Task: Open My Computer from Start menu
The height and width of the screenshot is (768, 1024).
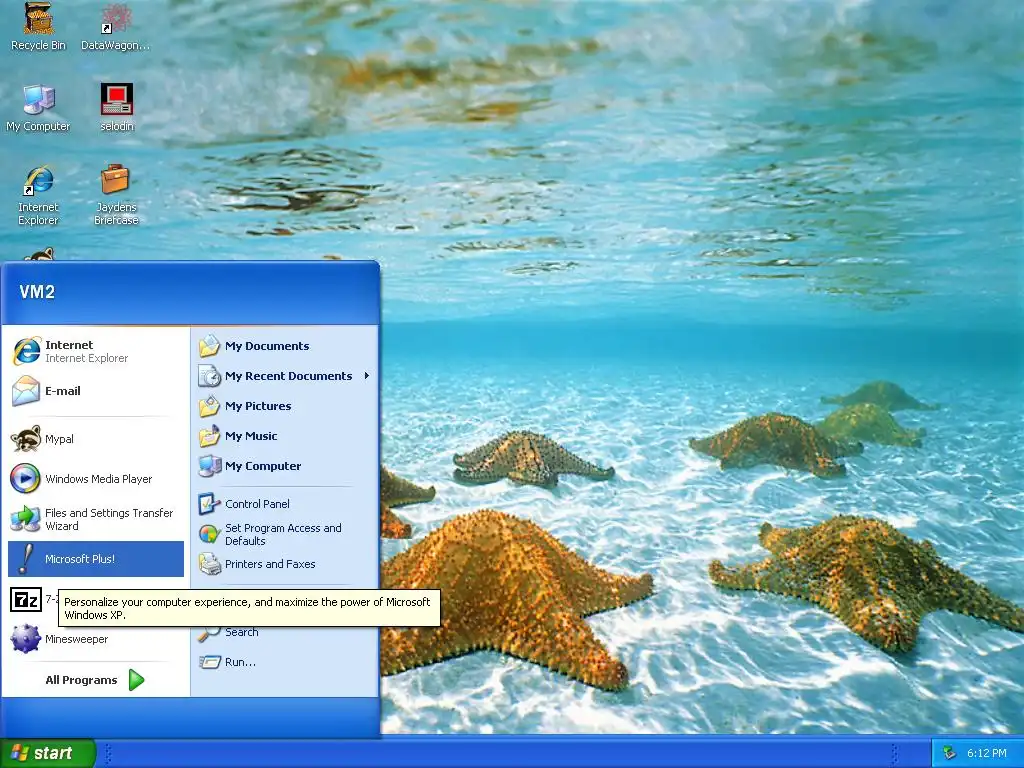Action: (x=285, y=466)
